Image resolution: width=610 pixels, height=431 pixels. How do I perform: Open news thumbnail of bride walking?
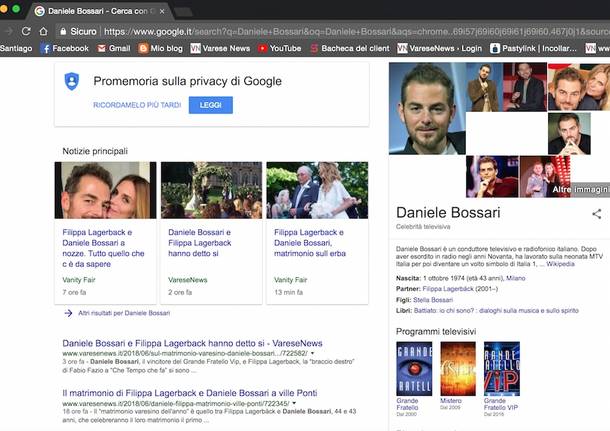point(317,190)
